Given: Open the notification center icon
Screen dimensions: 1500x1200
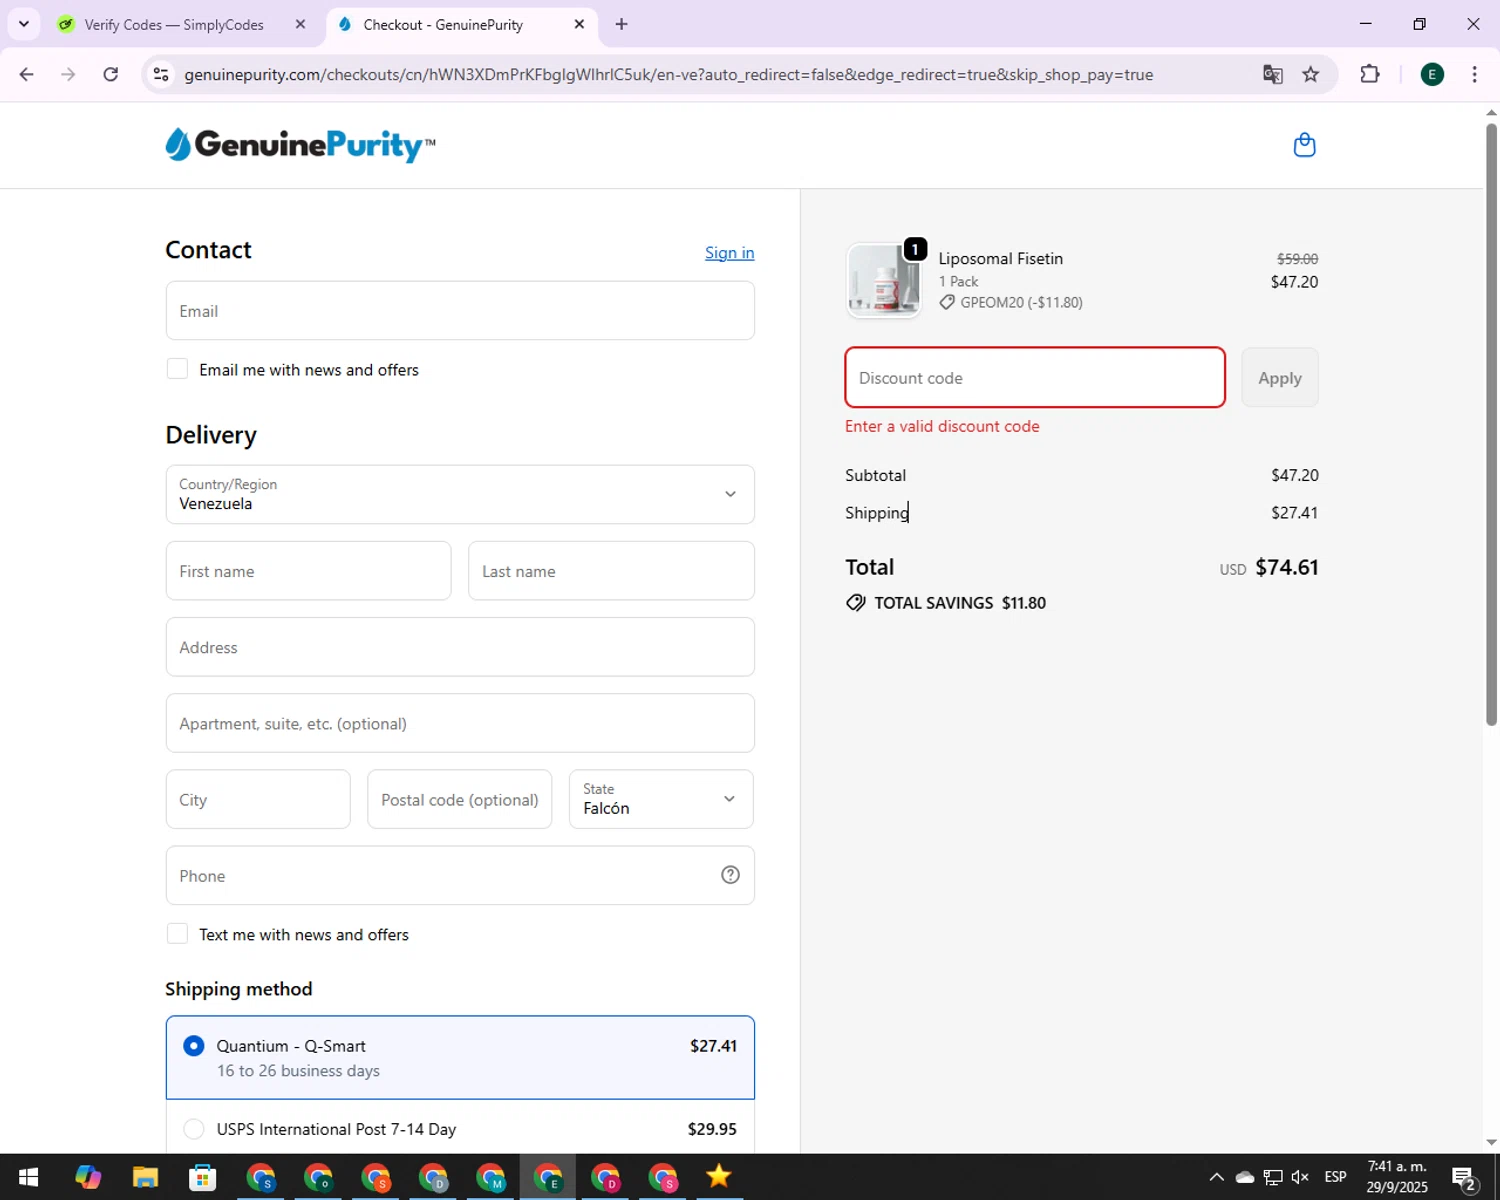Looking at the screenshot, I should coord(1465,1177).
